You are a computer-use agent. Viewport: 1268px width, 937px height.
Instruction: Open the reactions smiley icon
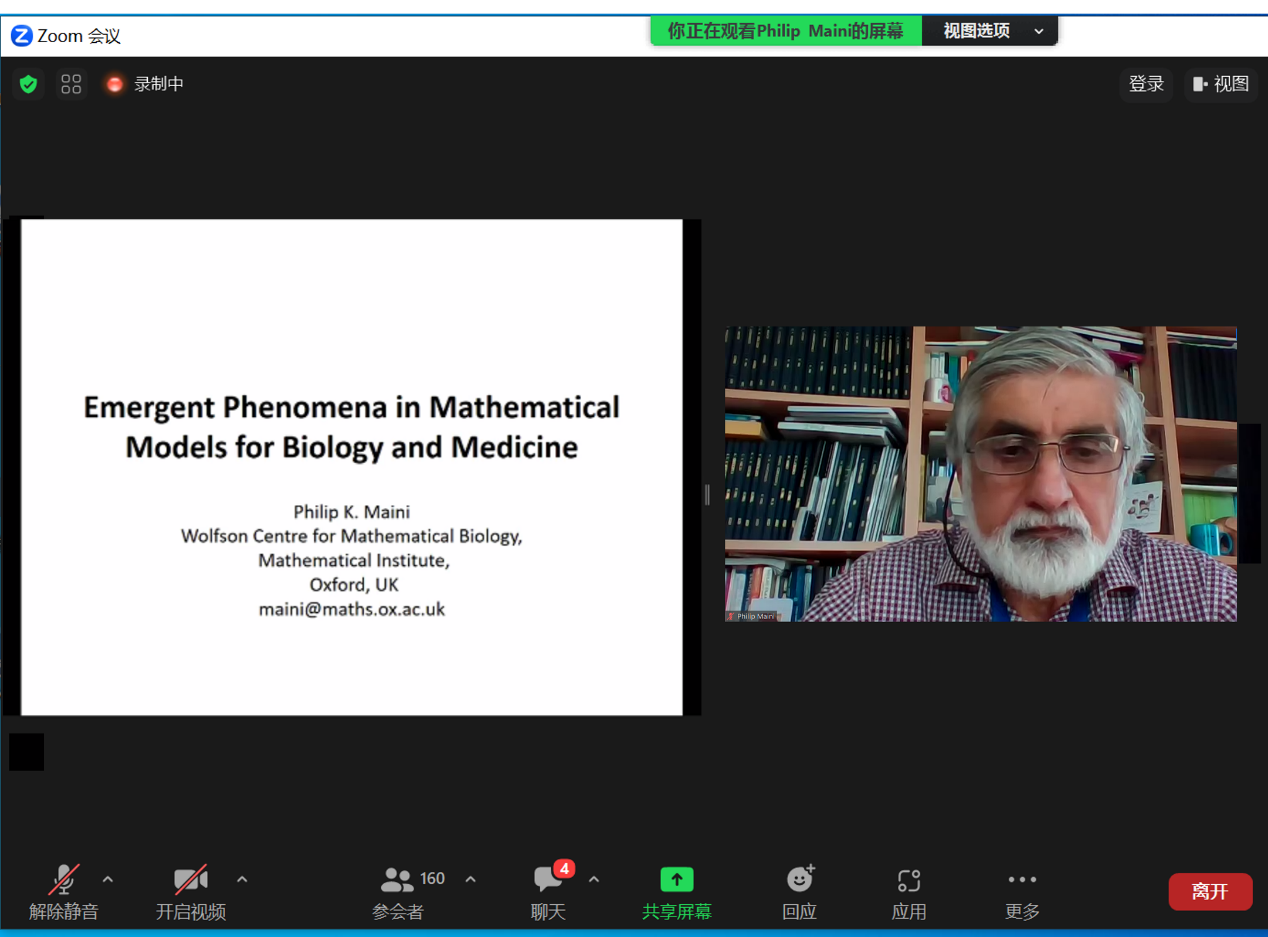[x=800, y=880]
